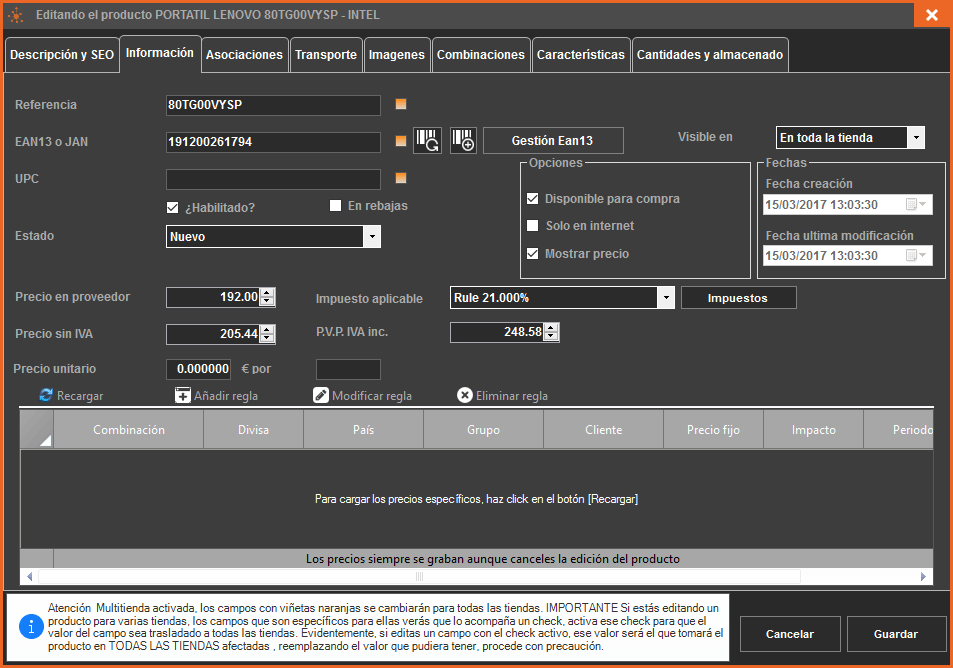
Task: Click the barcode add icon beside EAN13
Action: click(x=463, y=140)
